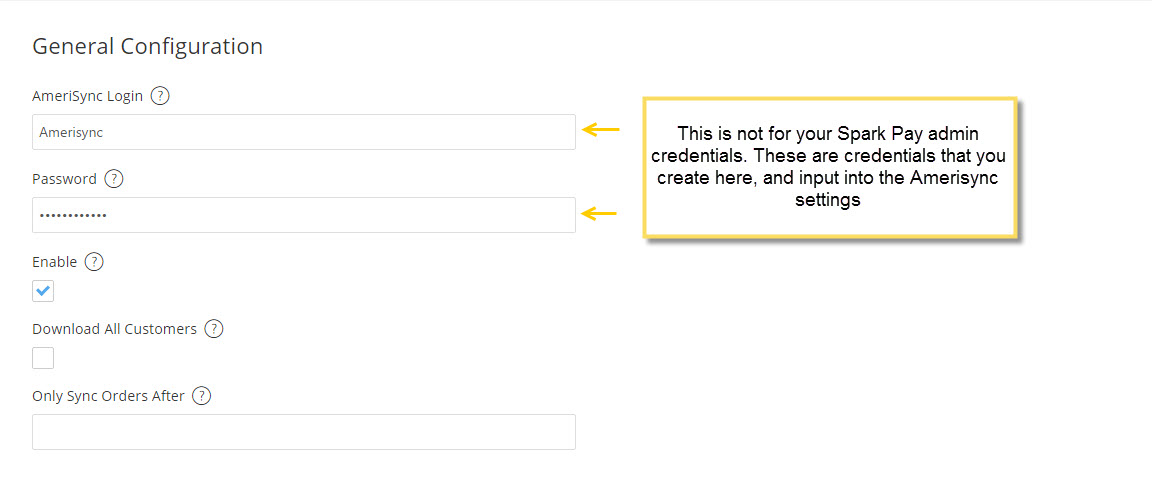1152x498 pixels.
Task: Select the Only Sync Orders After field
Action: coord(303,432)
